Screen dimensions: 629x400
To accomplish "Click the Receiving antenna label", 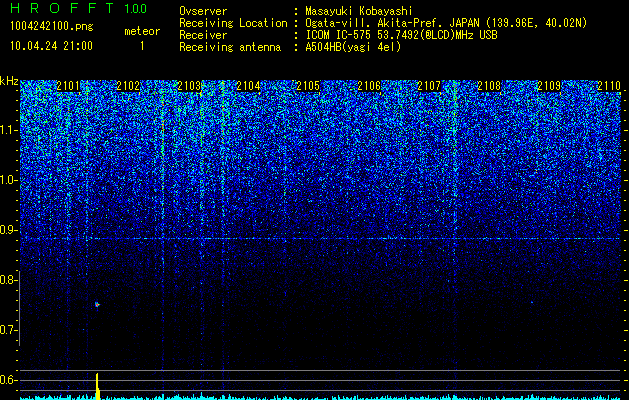I will (x=230, y=47).
